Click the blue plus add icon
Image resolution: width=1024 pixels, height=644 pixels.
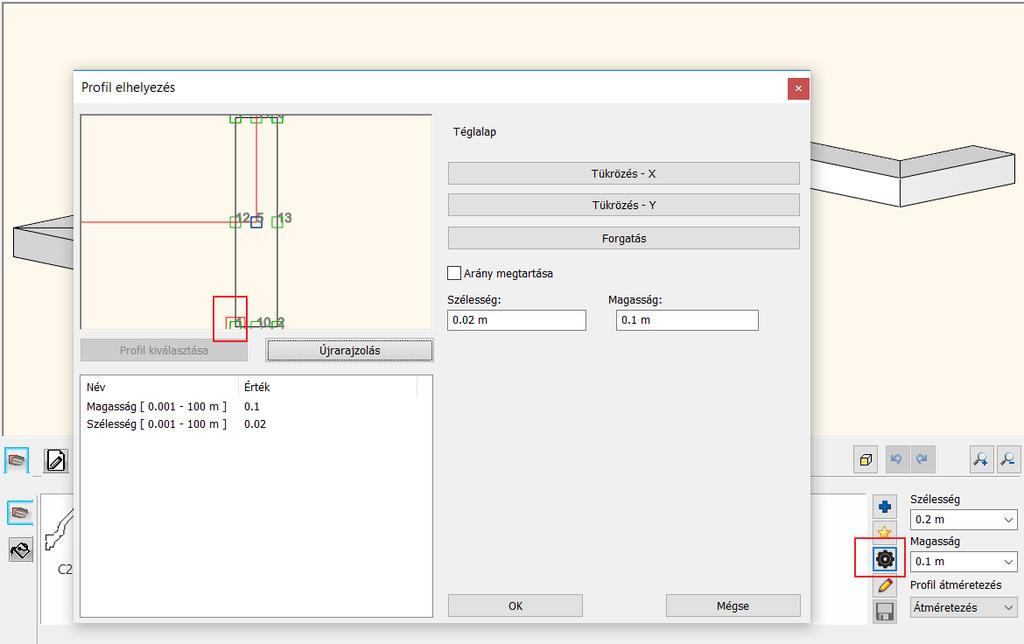tap(885, 506)
